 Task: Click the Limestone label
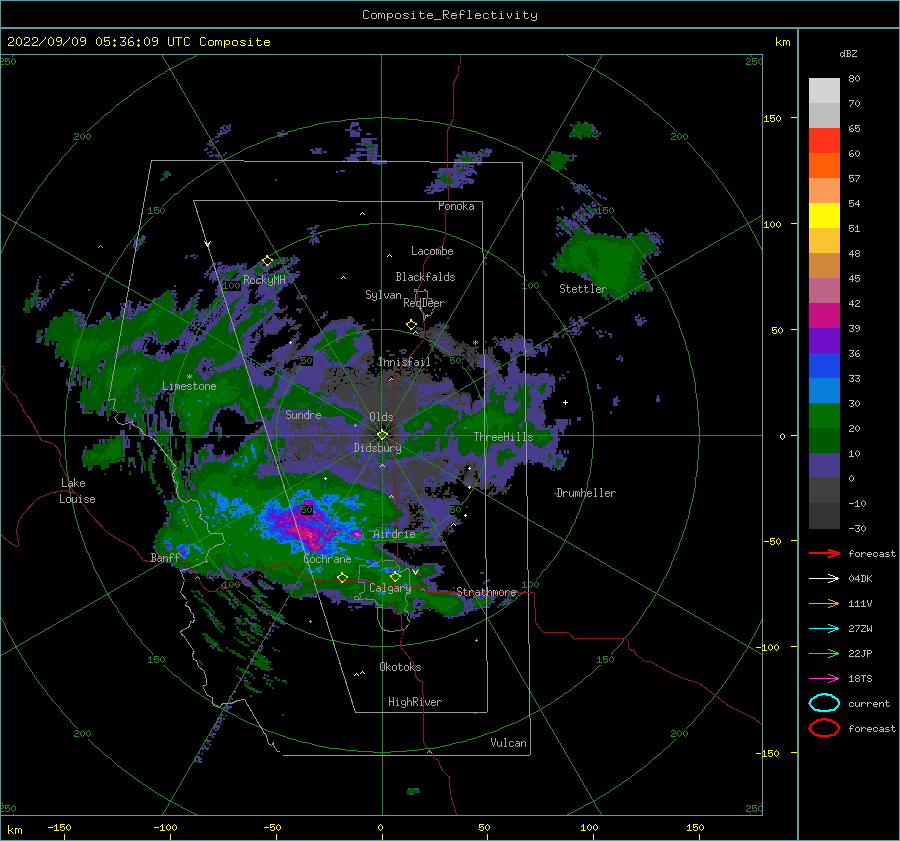click(189, 386)
